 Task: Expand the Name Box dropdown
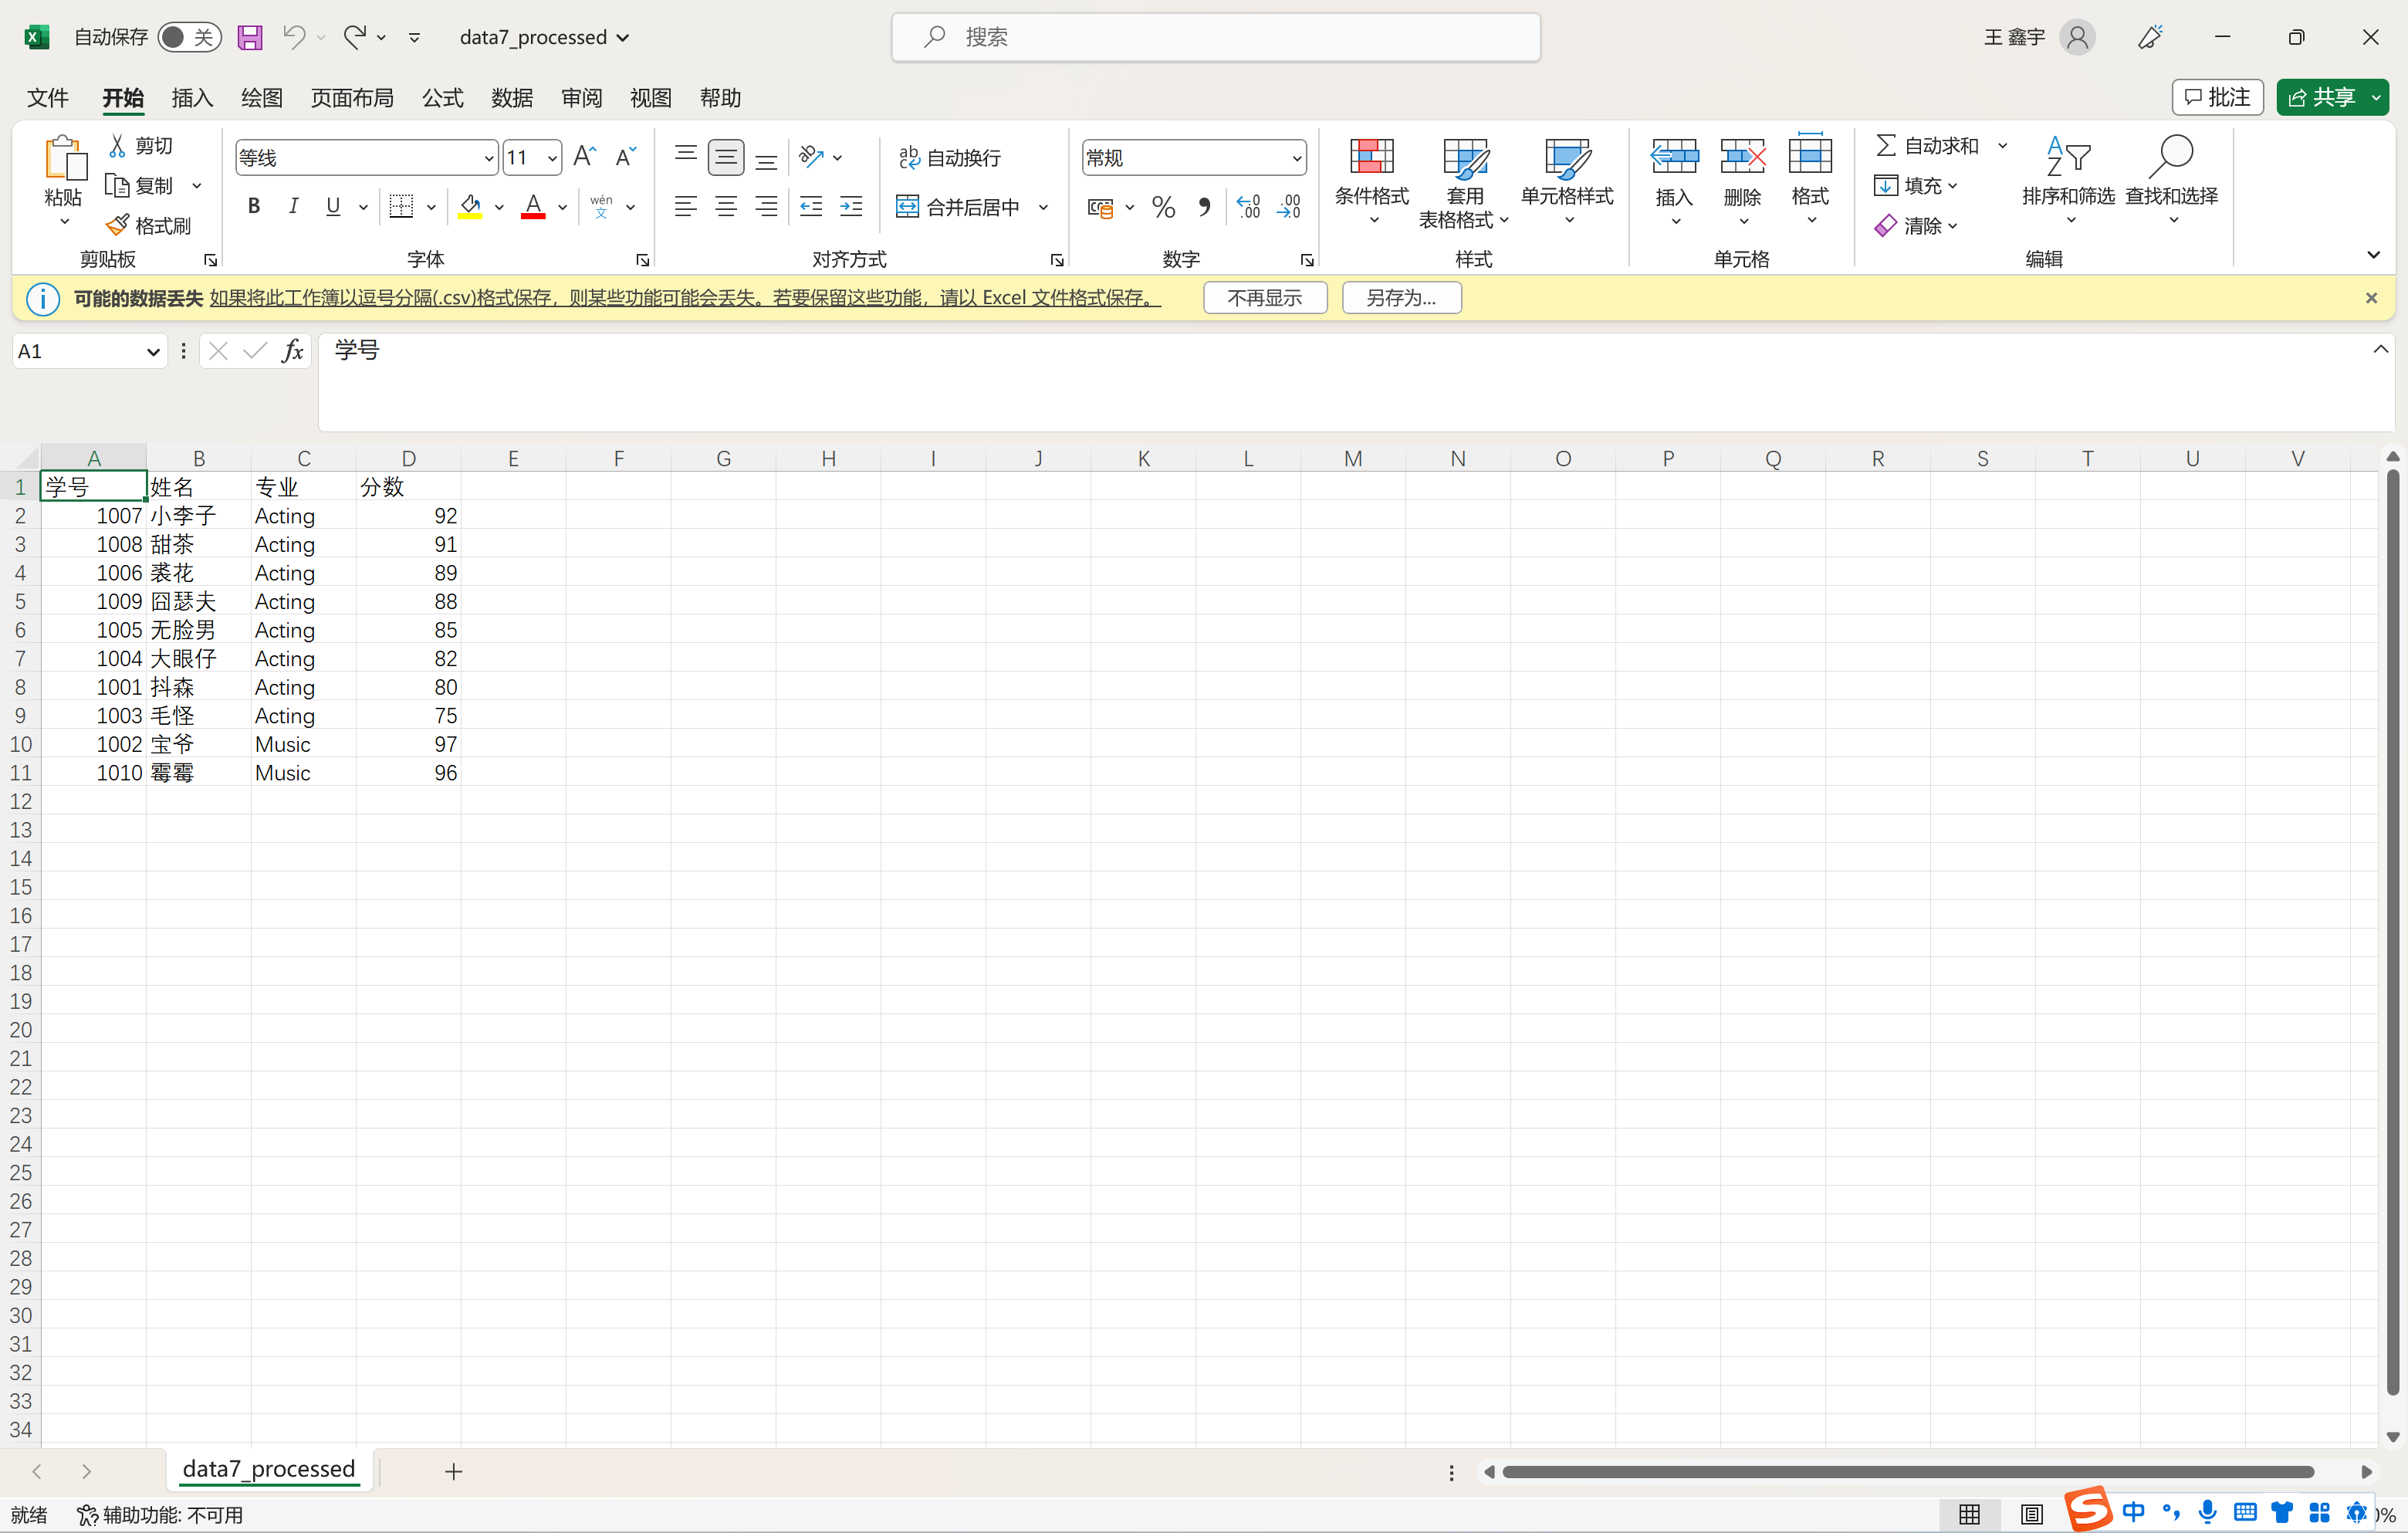point(152,351)
